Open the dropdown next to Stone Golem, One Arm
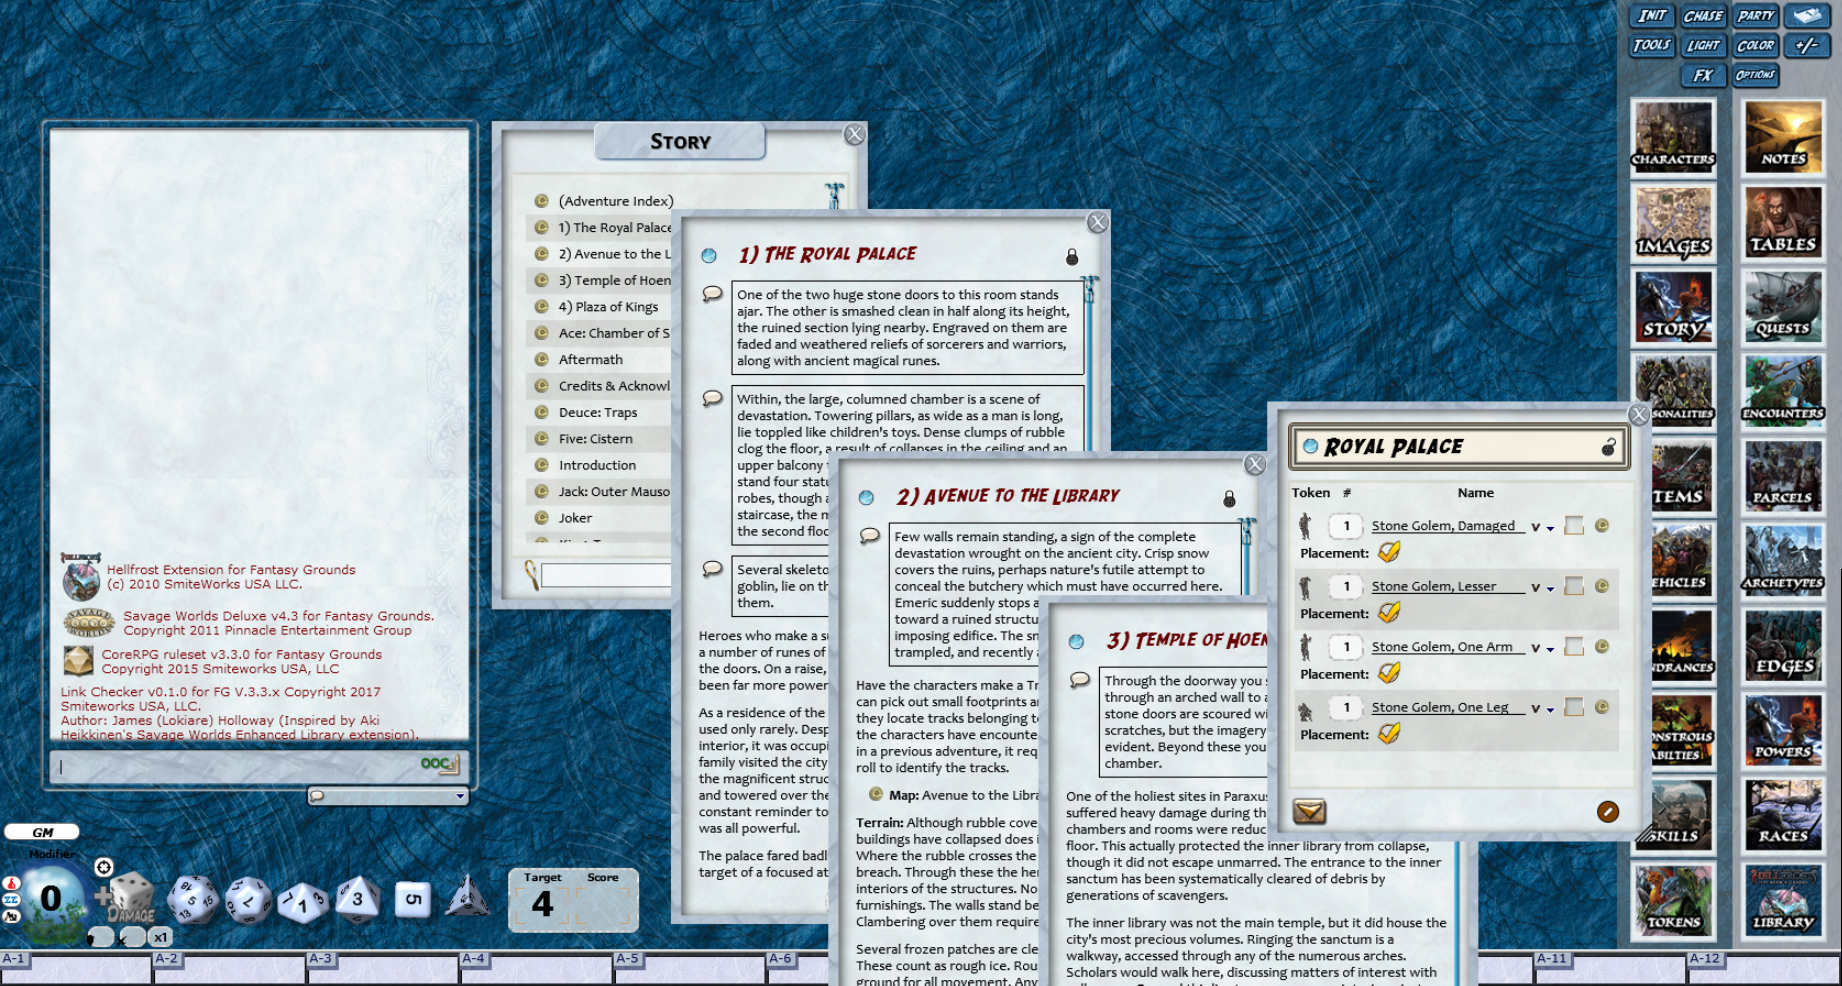Viewport: 1842px width, 986px height. 1551,648
